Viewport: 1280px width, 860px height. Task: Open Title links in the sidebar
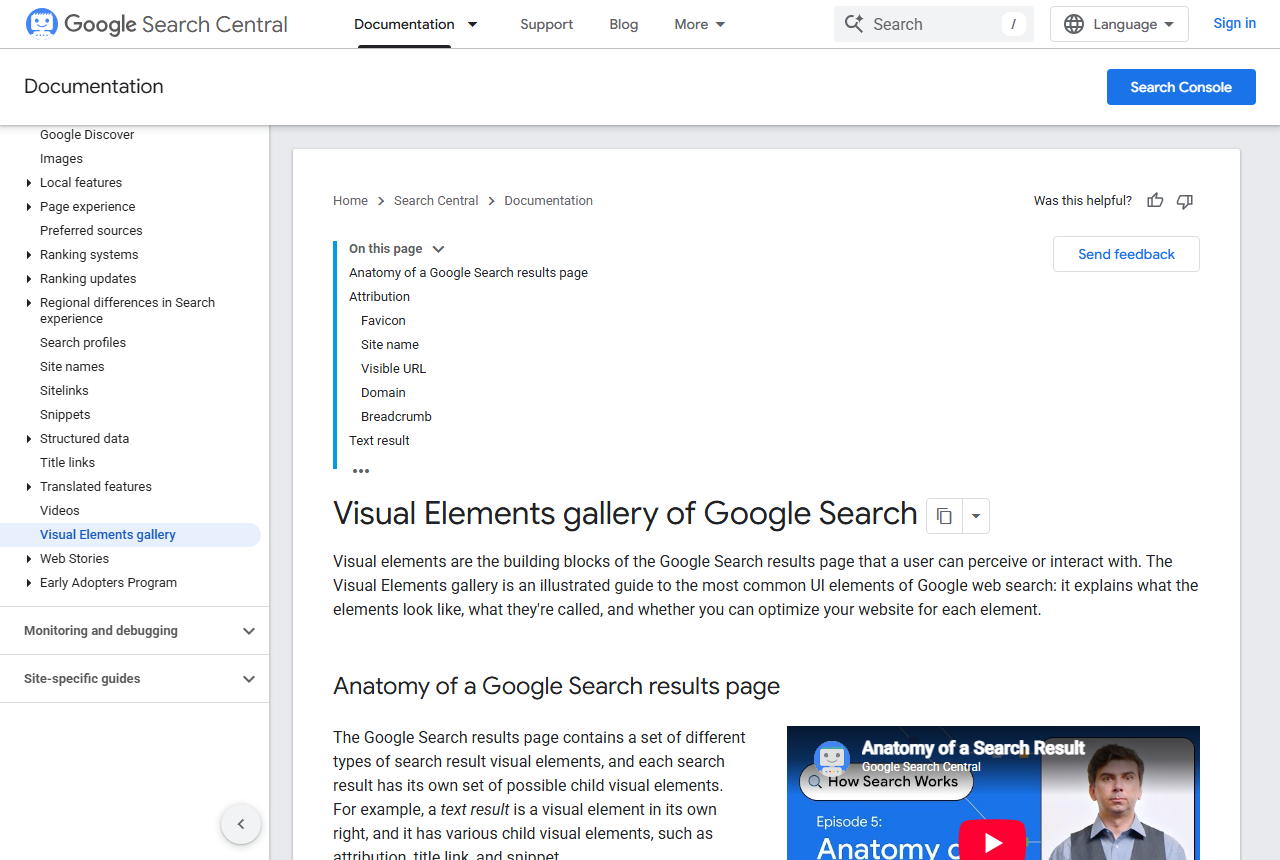[67, 463]
